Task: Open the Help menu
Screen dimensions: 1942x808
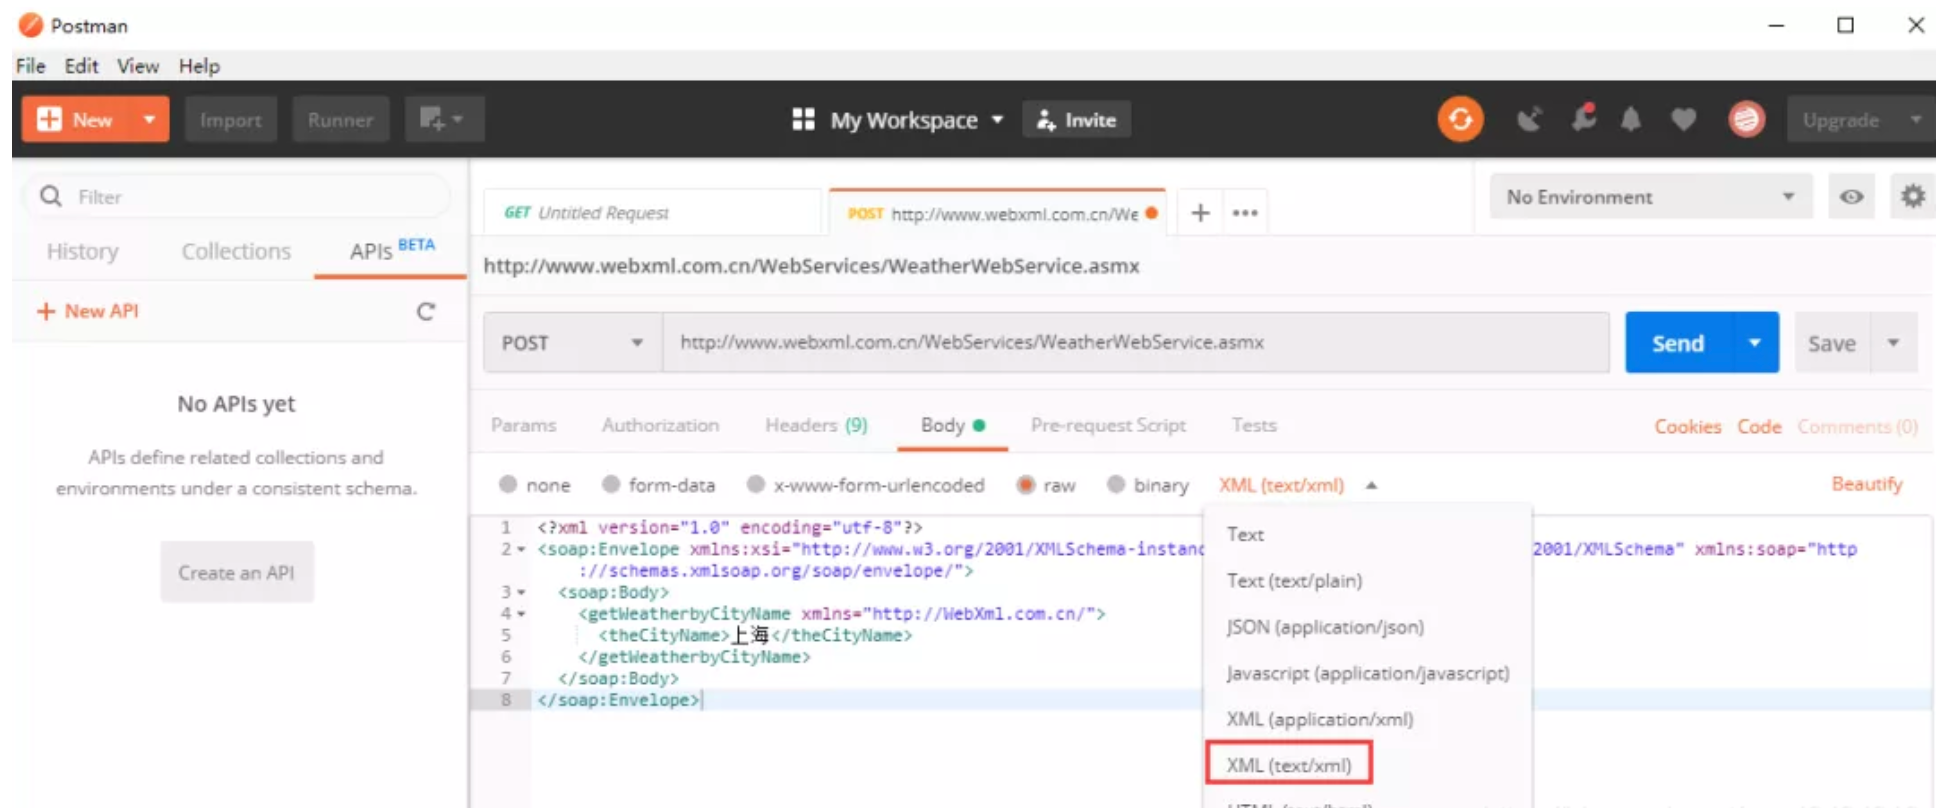Action: (199, 66)
